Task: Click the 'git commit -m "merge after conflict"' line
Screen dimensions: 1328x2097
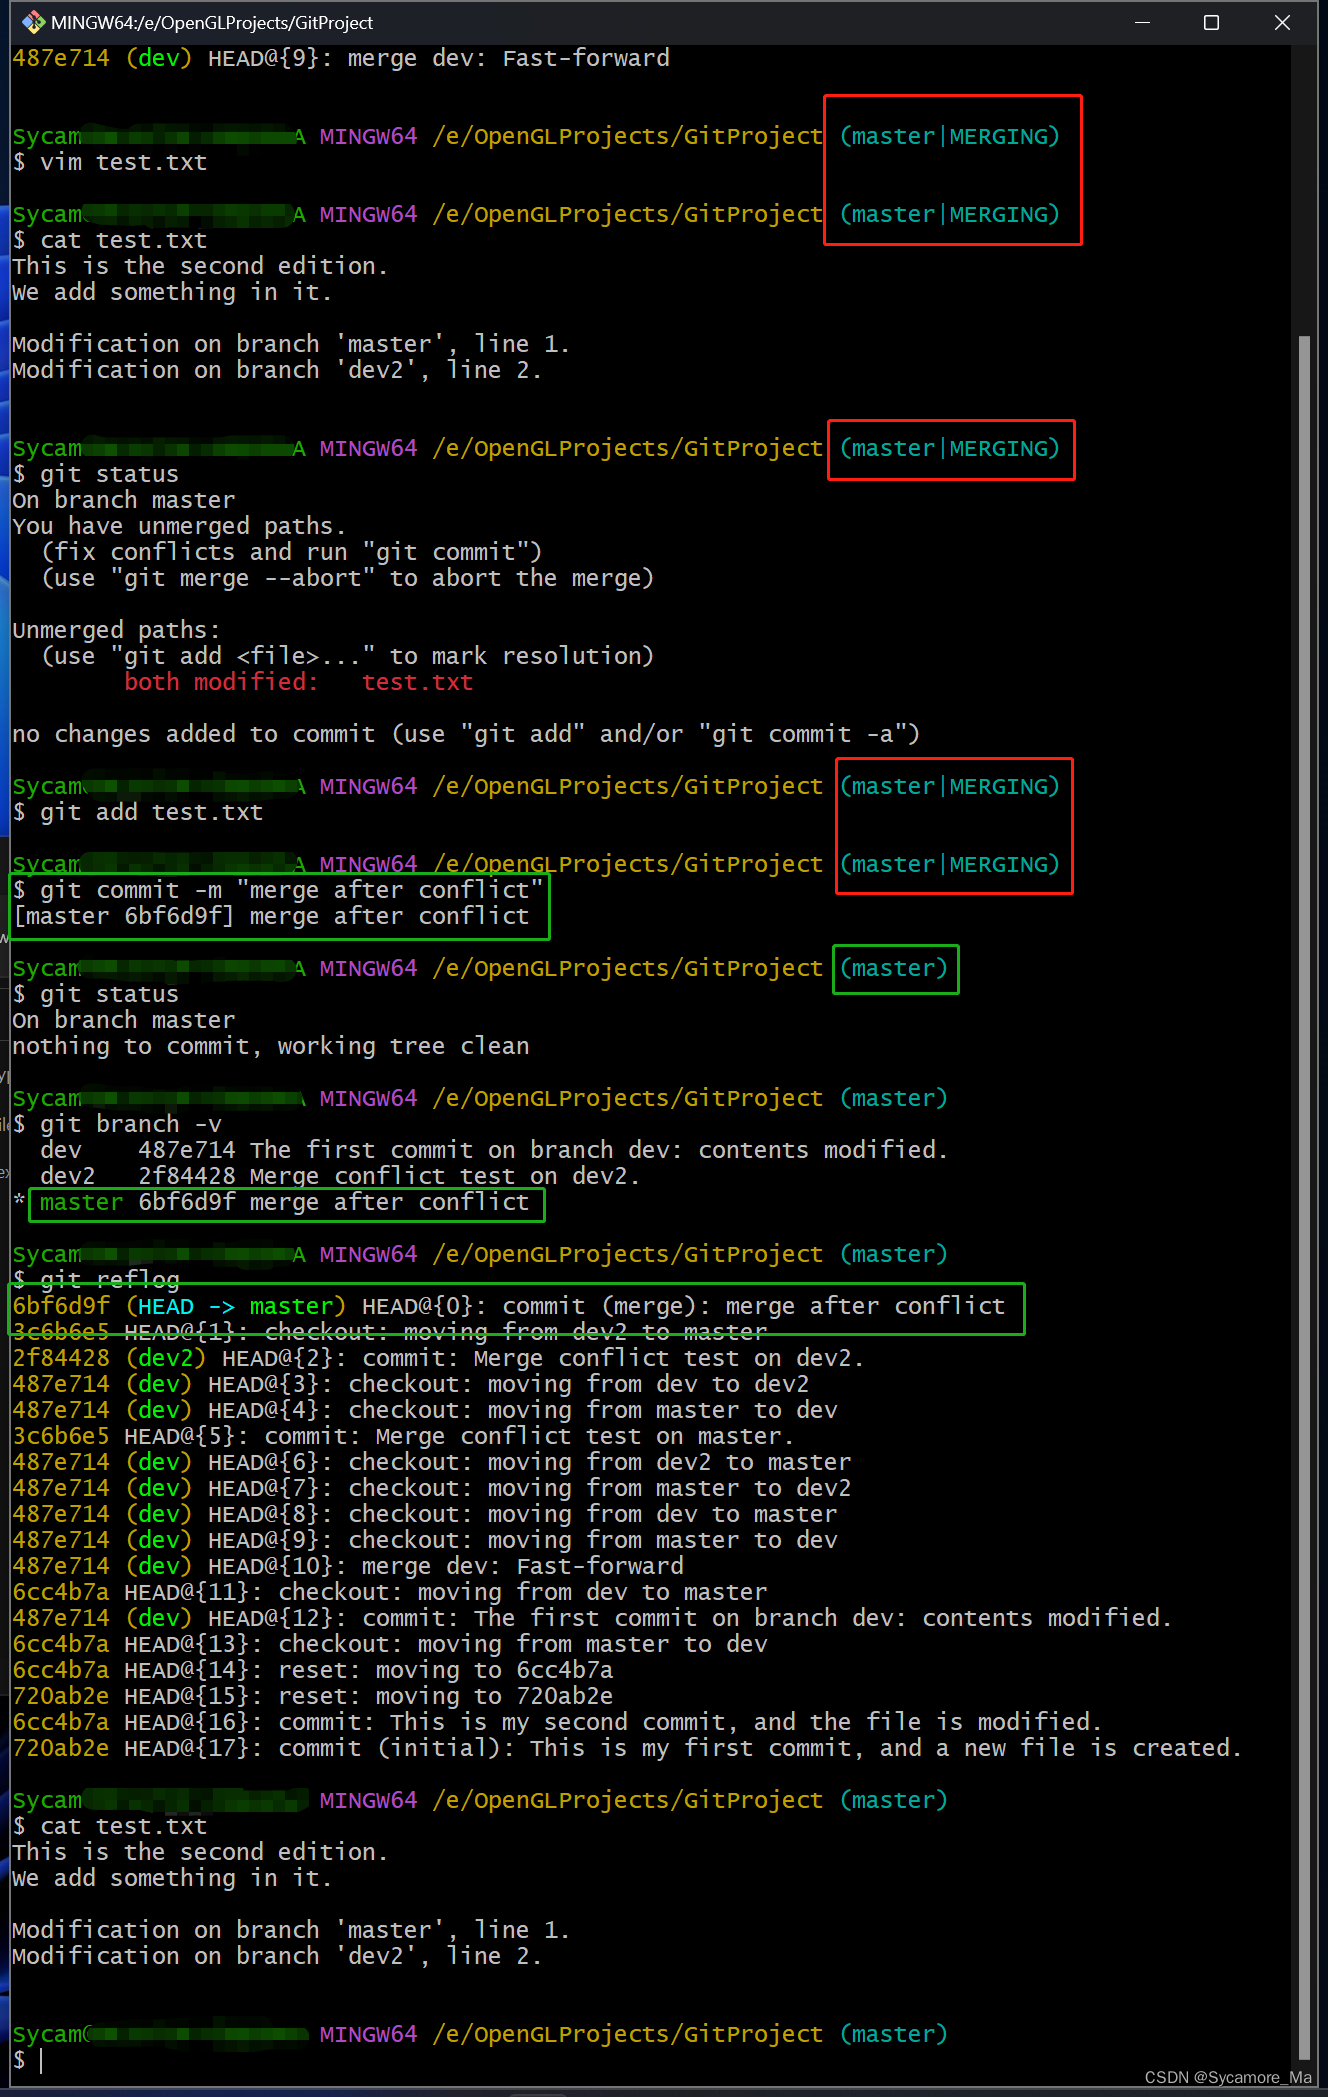Action: click(x=279, y=890)
